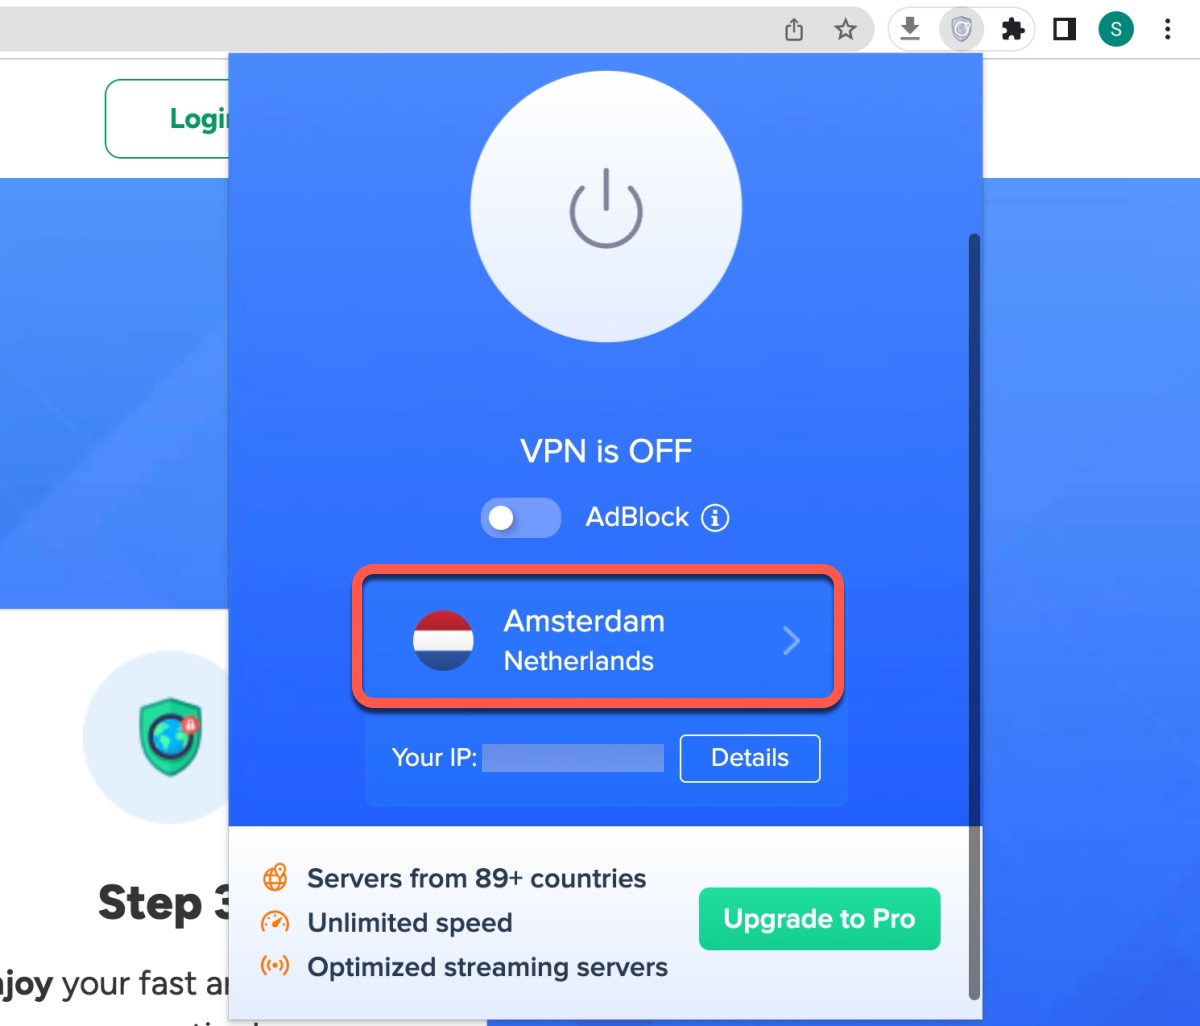Open the Chrome downloads icon

coord(909,30)
